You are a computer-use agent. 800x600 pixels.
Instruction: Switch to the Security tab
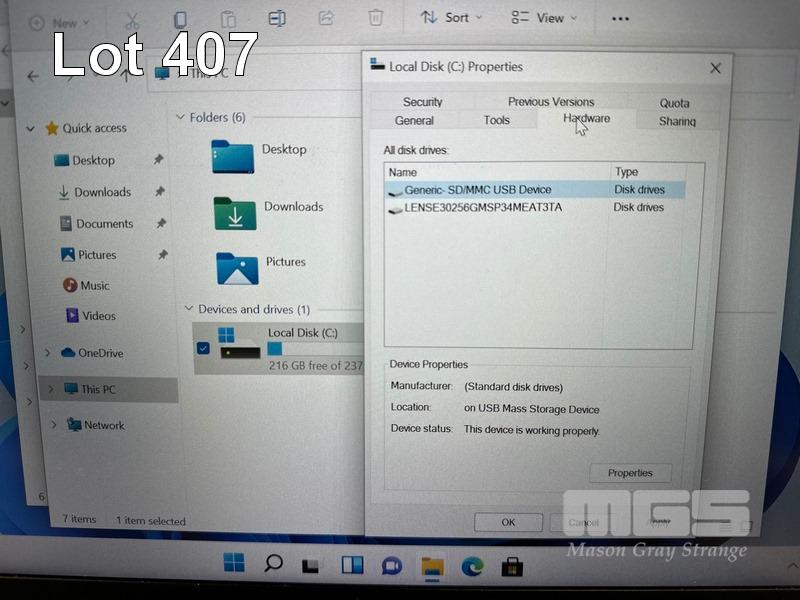[422, 102]
